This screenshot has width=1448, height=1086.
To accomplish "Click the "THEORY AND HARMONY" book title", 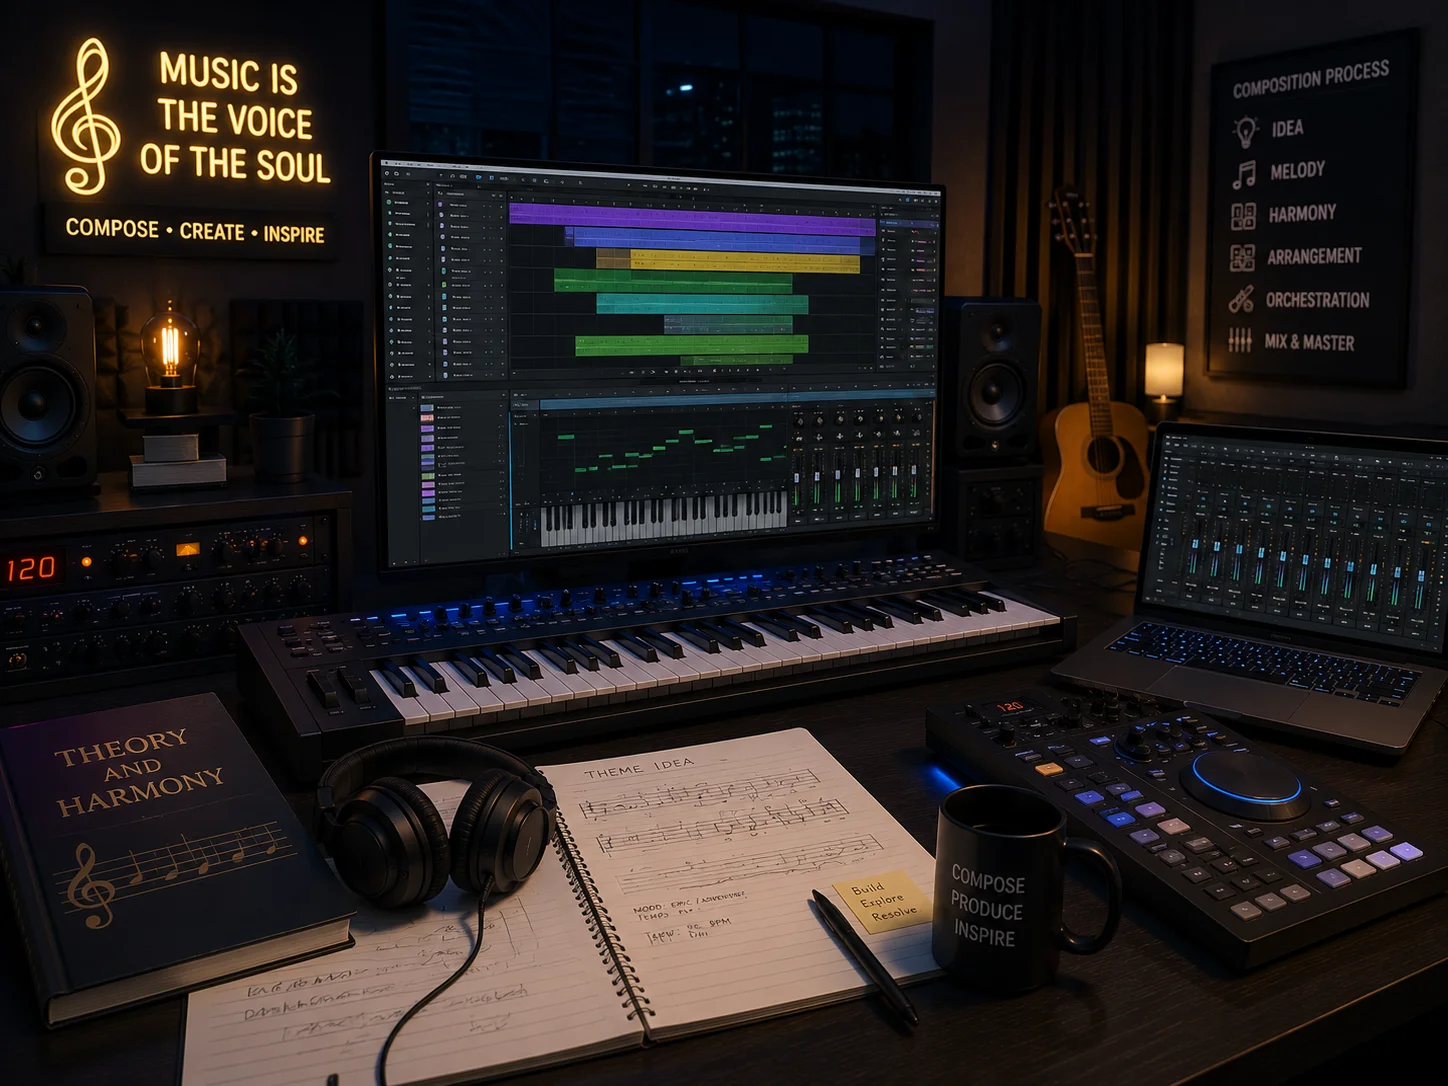I will tap(139, 771).
